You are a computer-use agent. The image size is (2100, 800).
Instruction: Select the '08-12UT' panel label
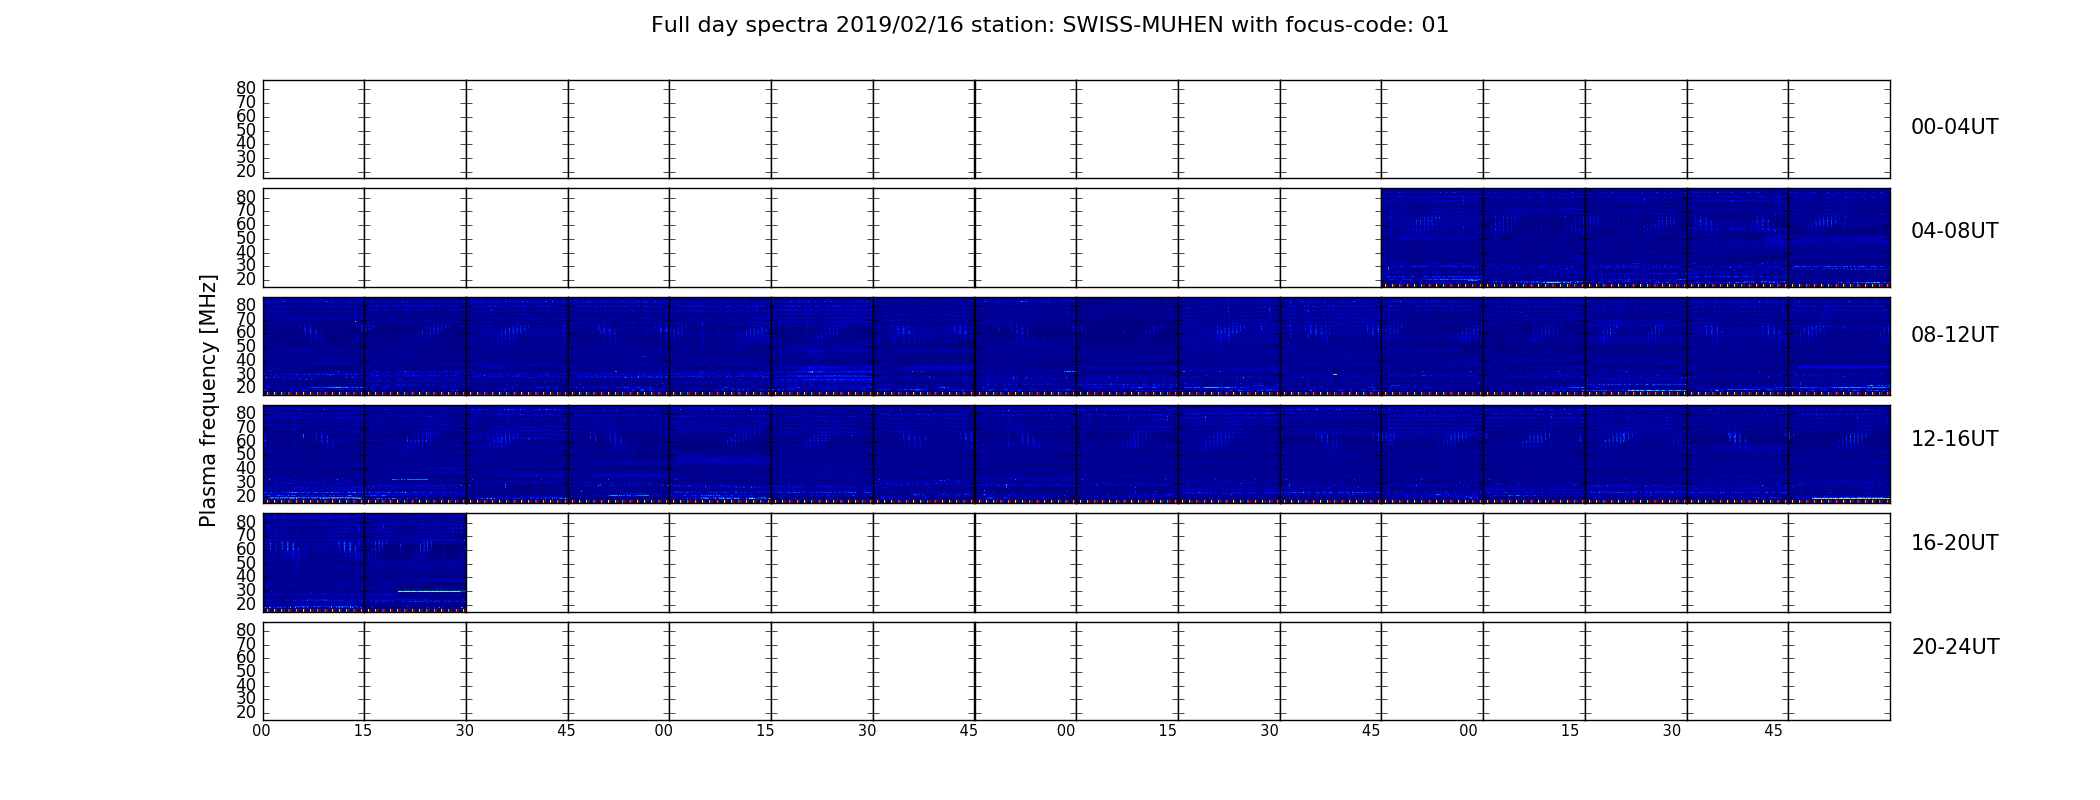[1955, 335]
